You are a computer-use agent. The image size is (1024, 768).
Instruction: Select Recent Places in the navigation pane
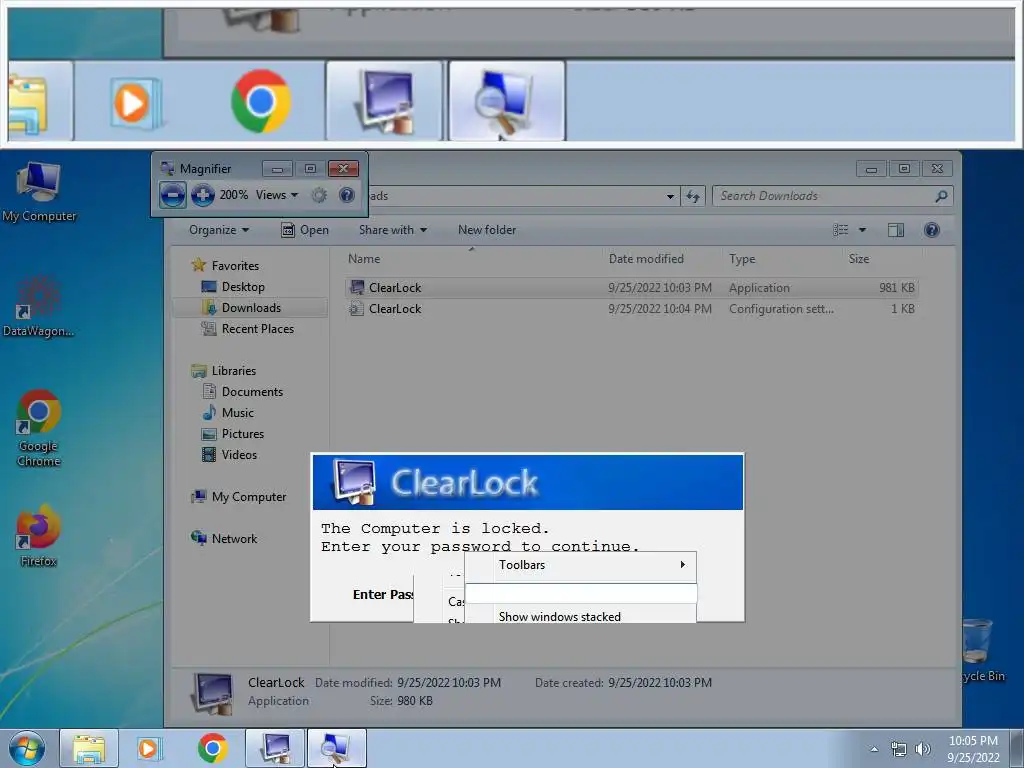[248, 328]
